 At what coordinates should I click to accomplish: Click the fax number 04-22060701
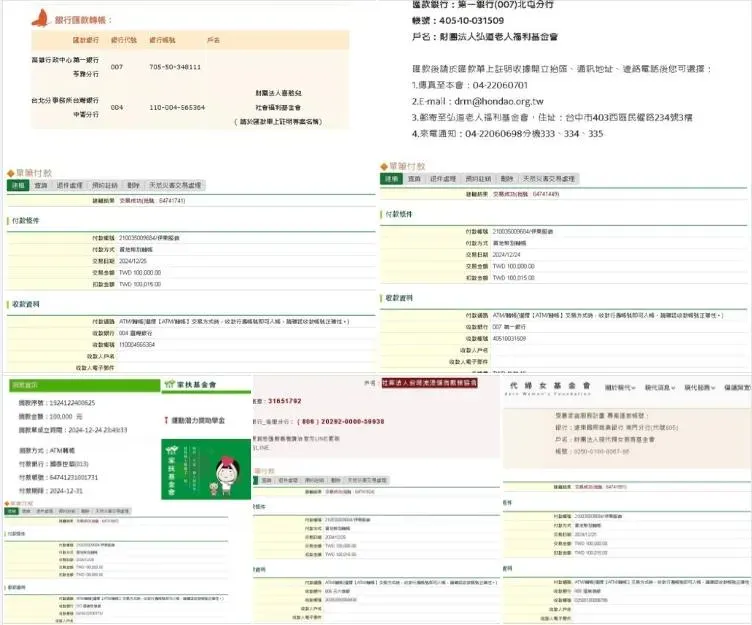(500, 85)
